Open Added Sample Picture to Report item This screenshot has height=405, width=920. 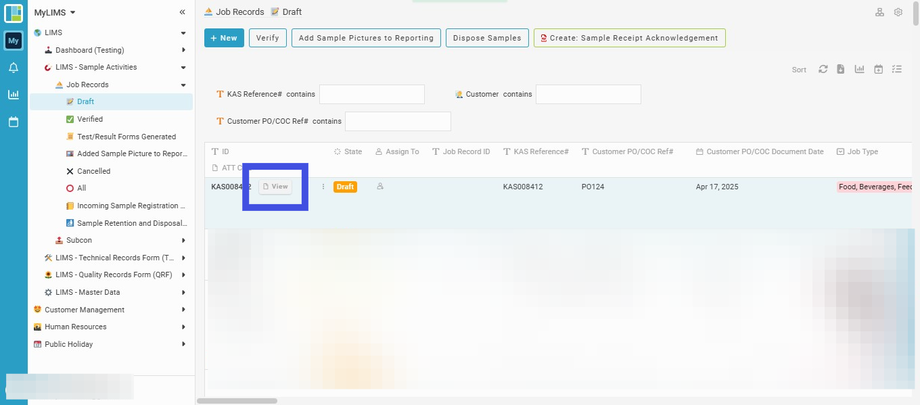coord(111,154)
